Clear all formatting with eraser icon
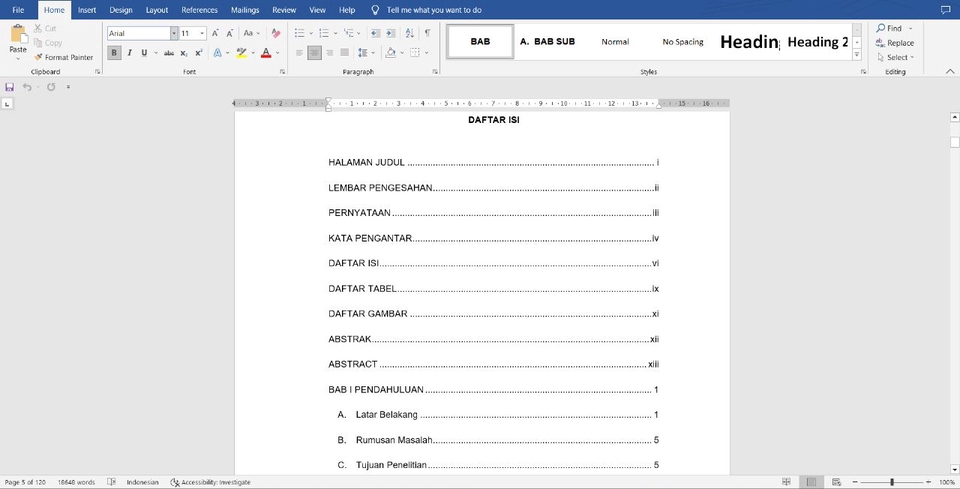The width and height of the screenshot is (960, 489). click(x=276, y=34)
